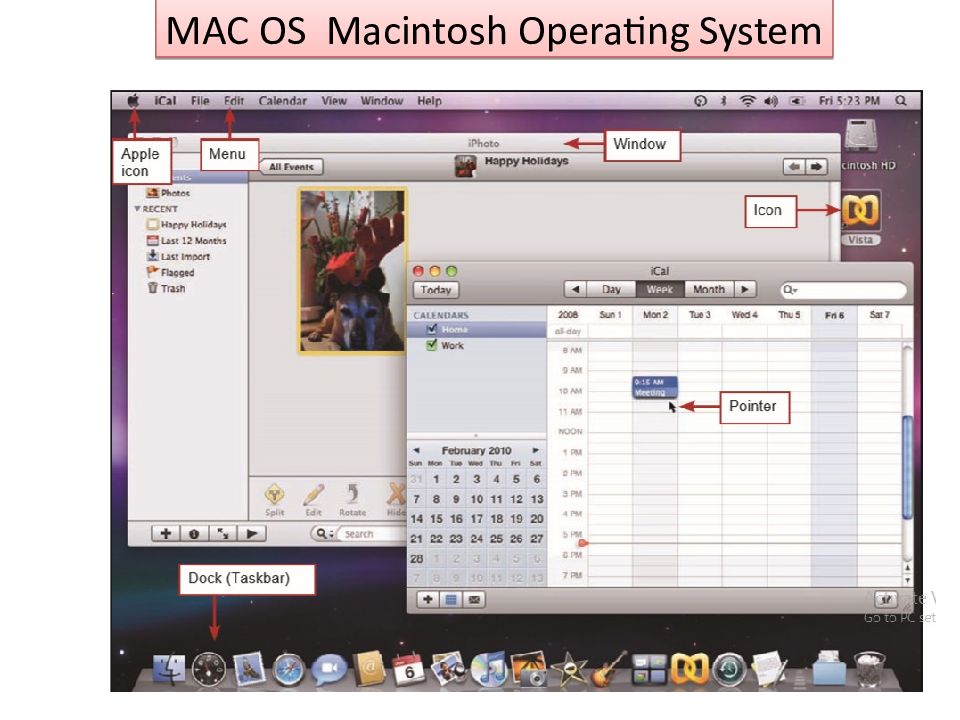Open Time Machine in the Dock
The image size is (960, 720).
[x=729, y=669]
